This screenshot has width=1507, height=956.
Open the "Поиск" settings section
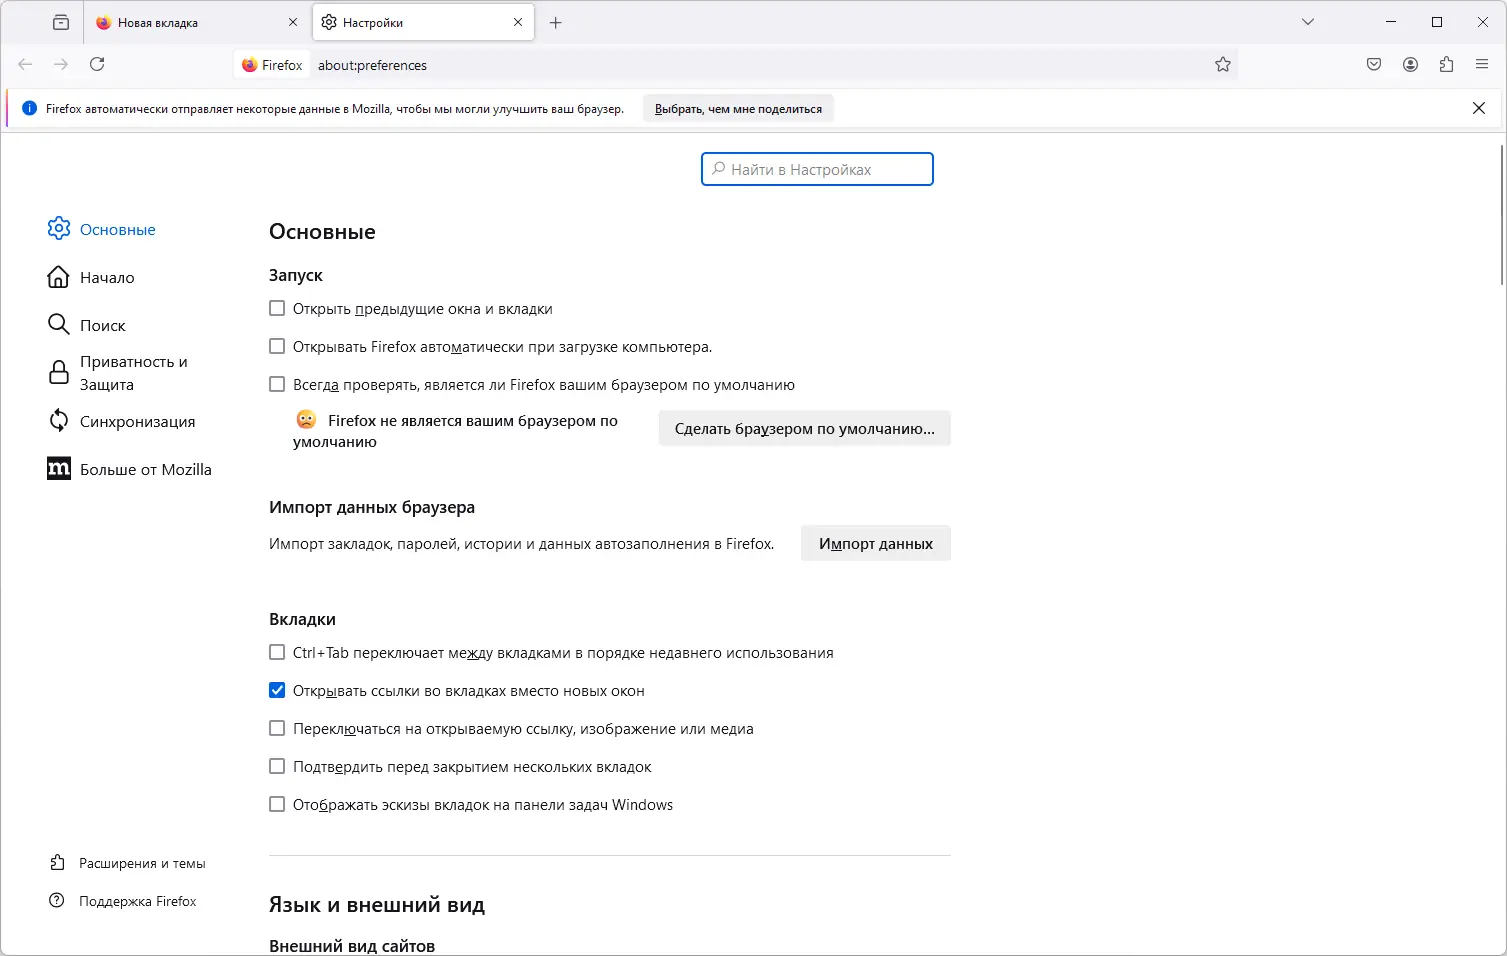[102, 325]
